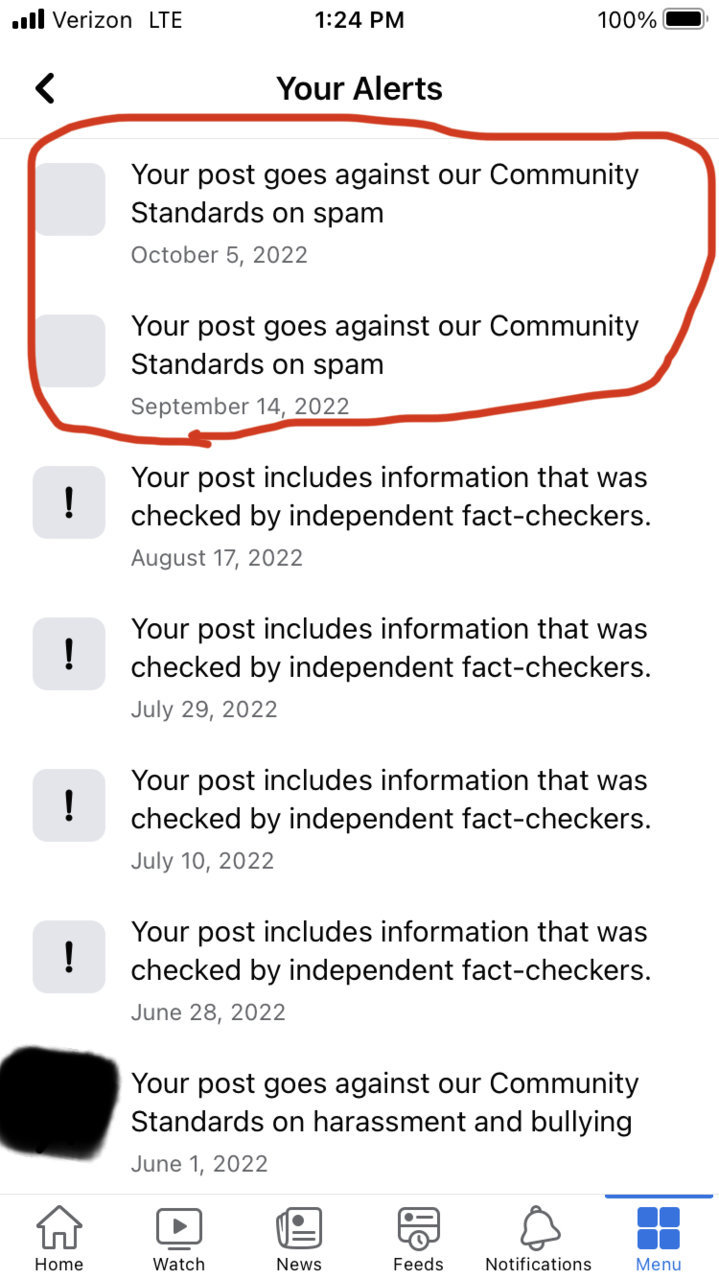The height and width of the screenshot is (1279, 719).
Task: Tap the back arrow in header
Action: pyautogui.click(x=44, y=88)
